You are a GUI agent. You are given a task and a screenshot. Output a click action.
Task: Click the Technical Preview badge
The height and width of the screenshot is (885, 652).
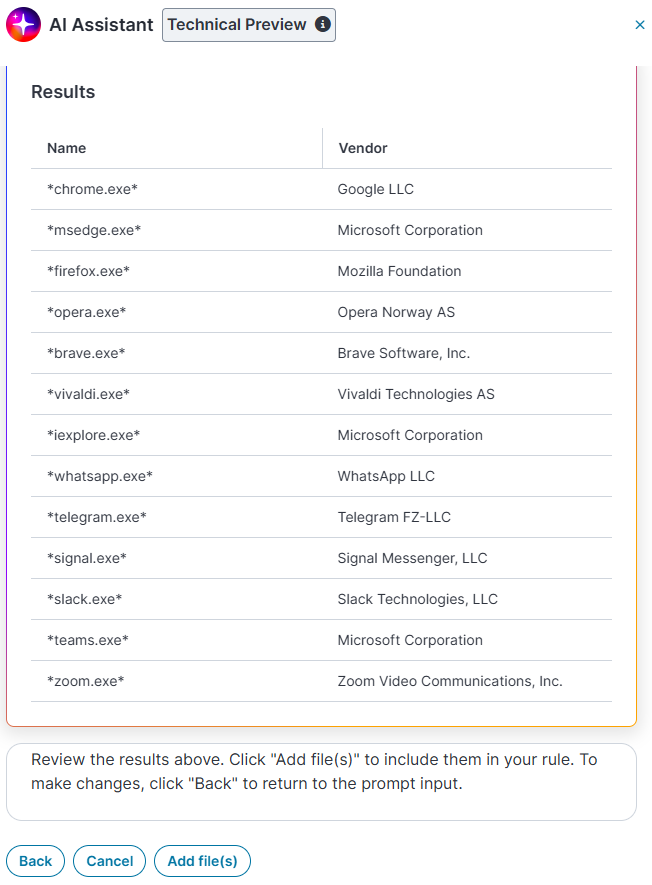pos(249,25)
